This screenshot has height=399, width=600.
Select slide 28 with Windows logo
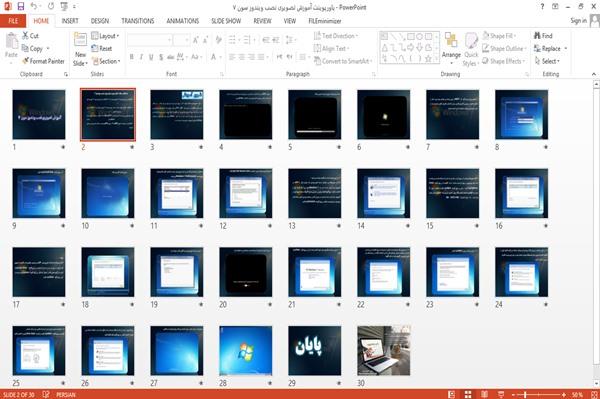246,350
